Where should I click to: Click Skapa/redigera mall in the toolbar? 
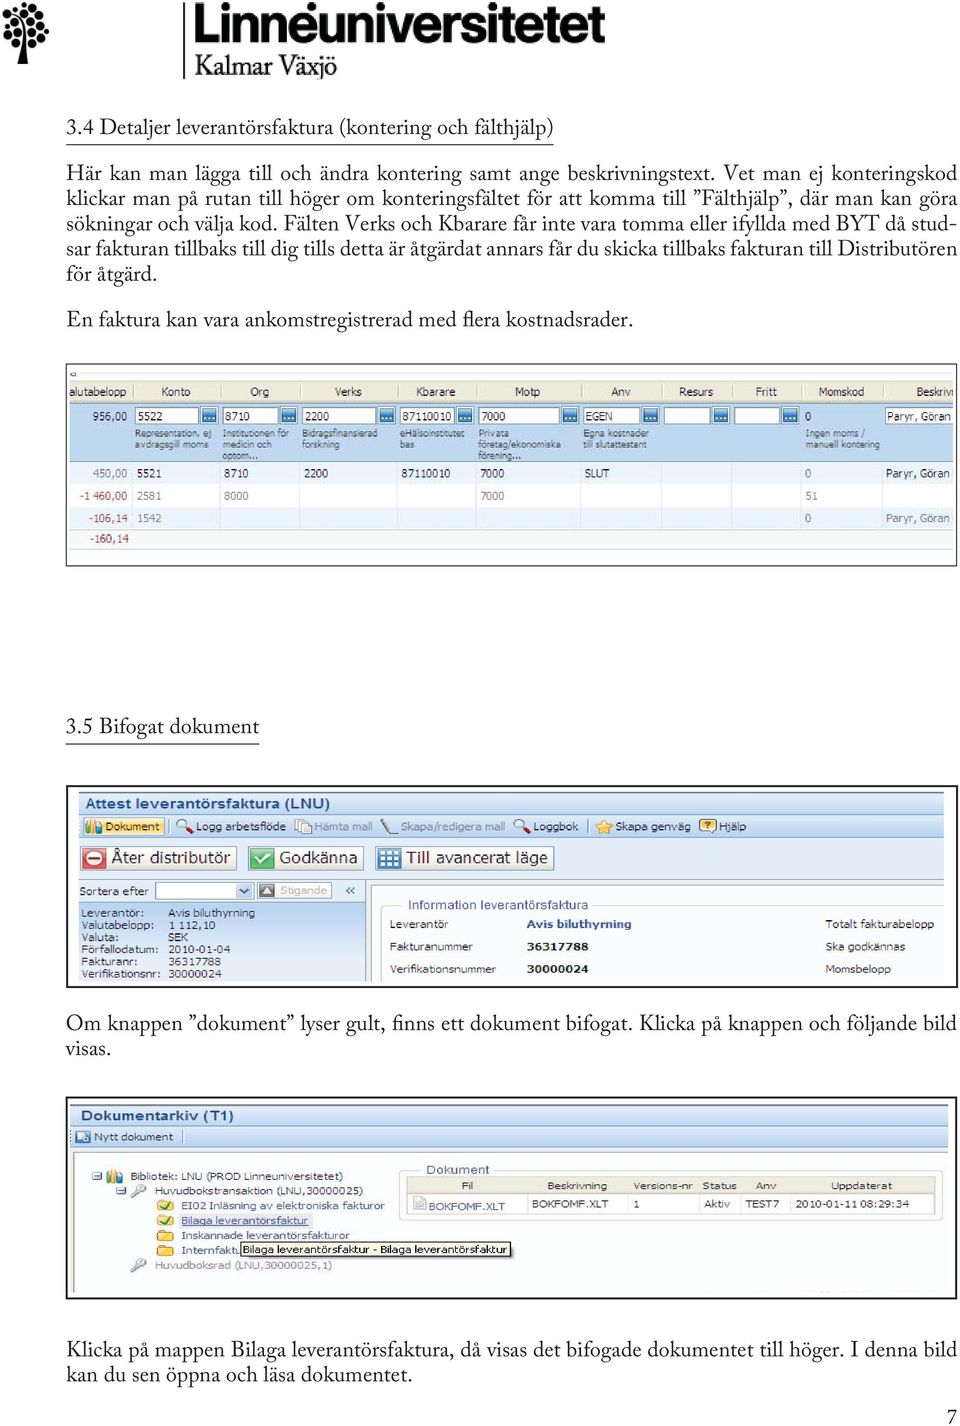tap(443, 826)
